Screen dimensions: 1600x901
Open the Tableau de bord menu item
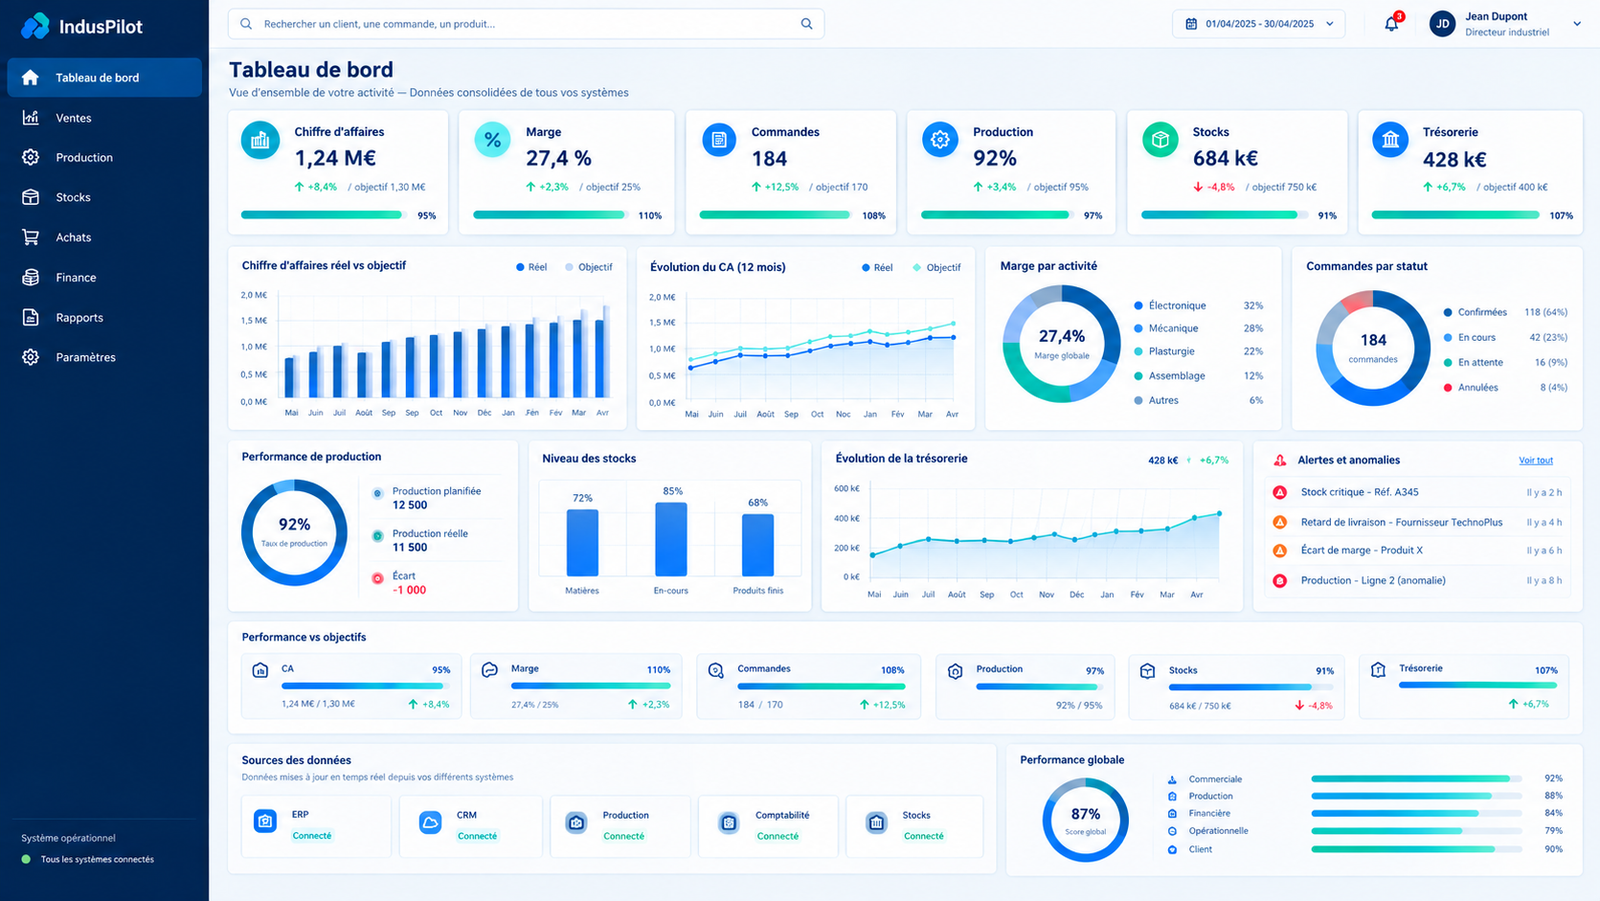coord(104,78)
